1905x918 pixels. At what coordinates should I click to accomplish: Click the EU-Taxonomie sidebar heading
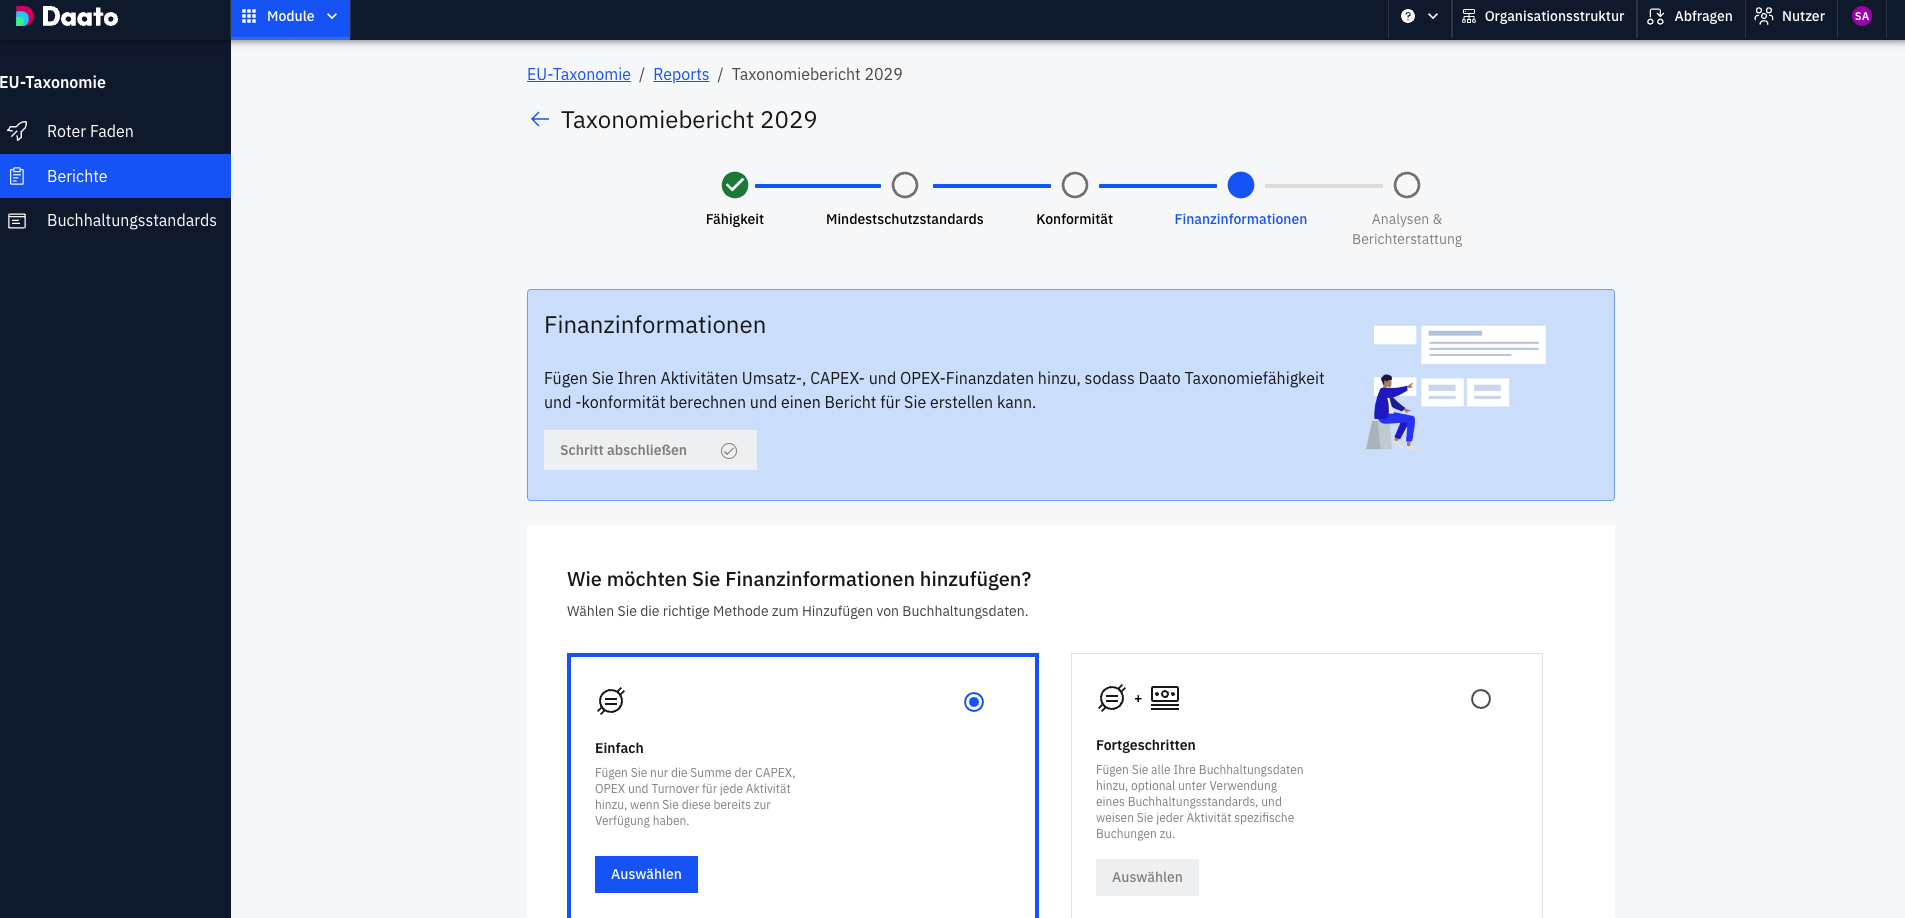[x=53, y=82]
